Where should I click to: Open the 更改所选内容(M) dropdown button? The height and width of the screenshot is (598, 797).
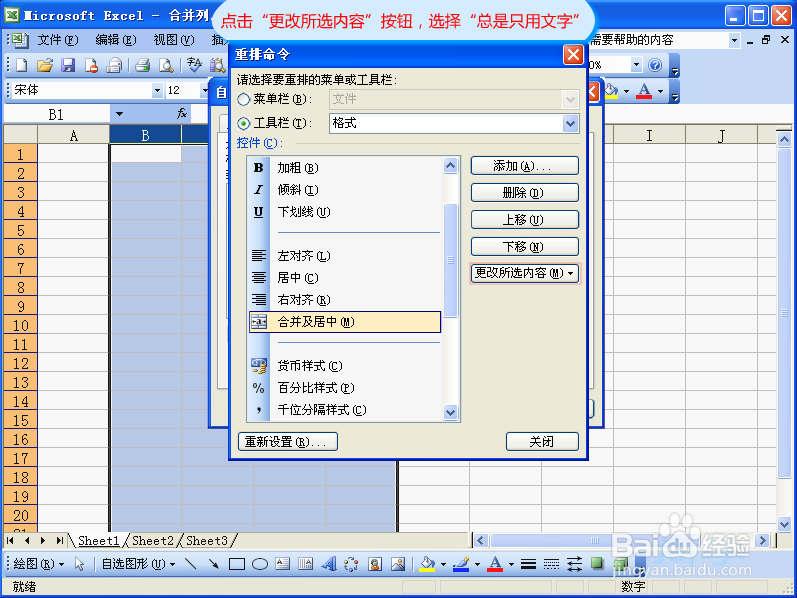(x=525, y=274)
